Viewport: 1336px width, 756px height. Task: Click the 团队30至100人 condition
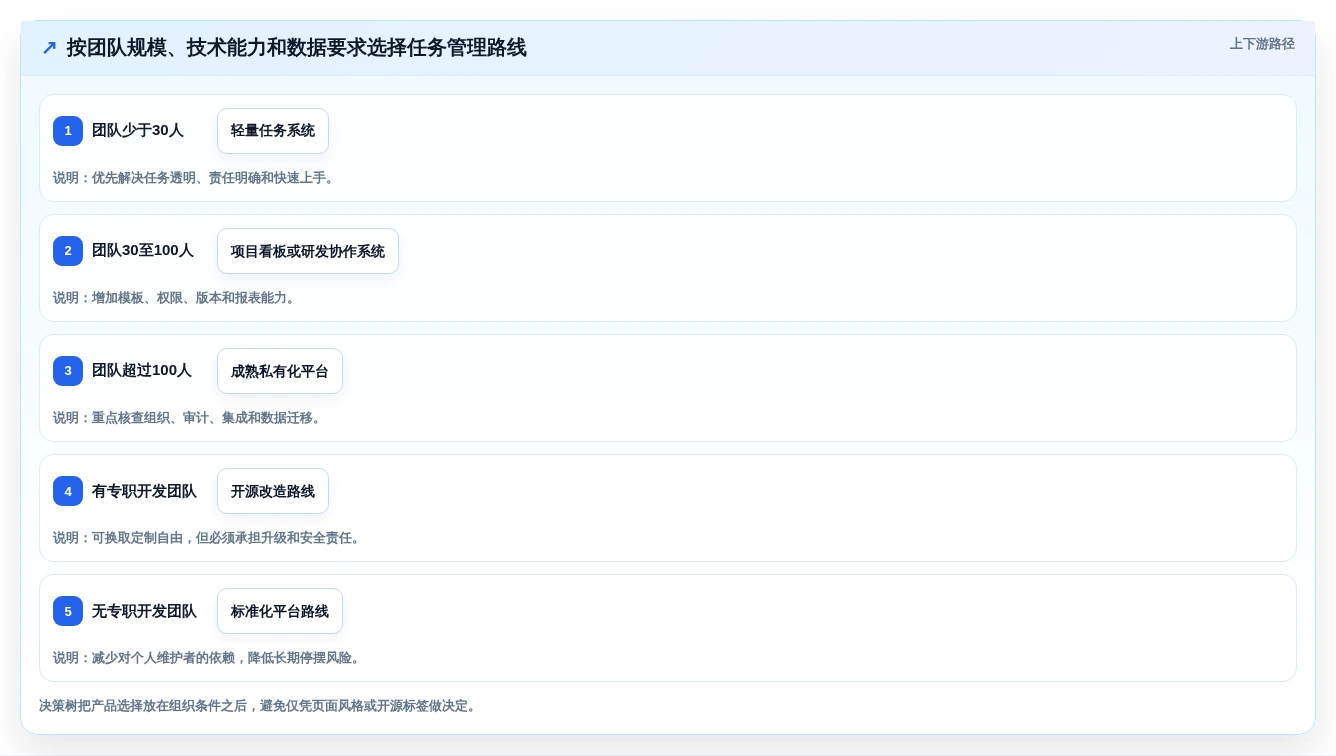(143, 251)
